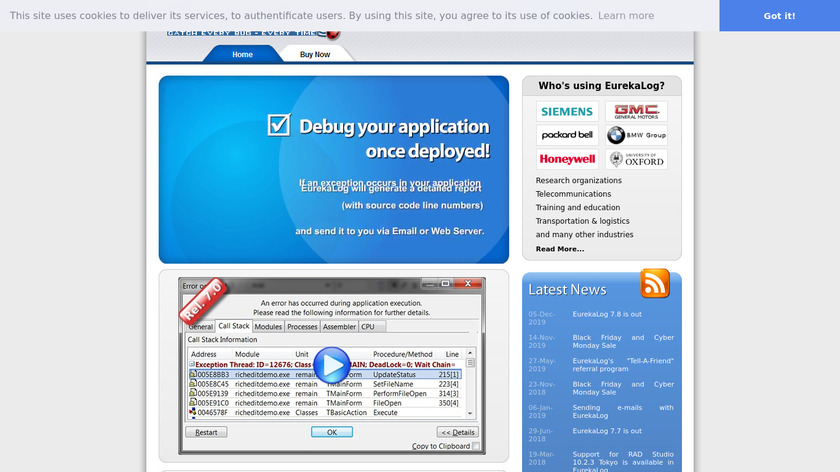Viewport: 840px width, 472px height.
Task: Click the Siemens logo
Action: [x=567, y=111]
